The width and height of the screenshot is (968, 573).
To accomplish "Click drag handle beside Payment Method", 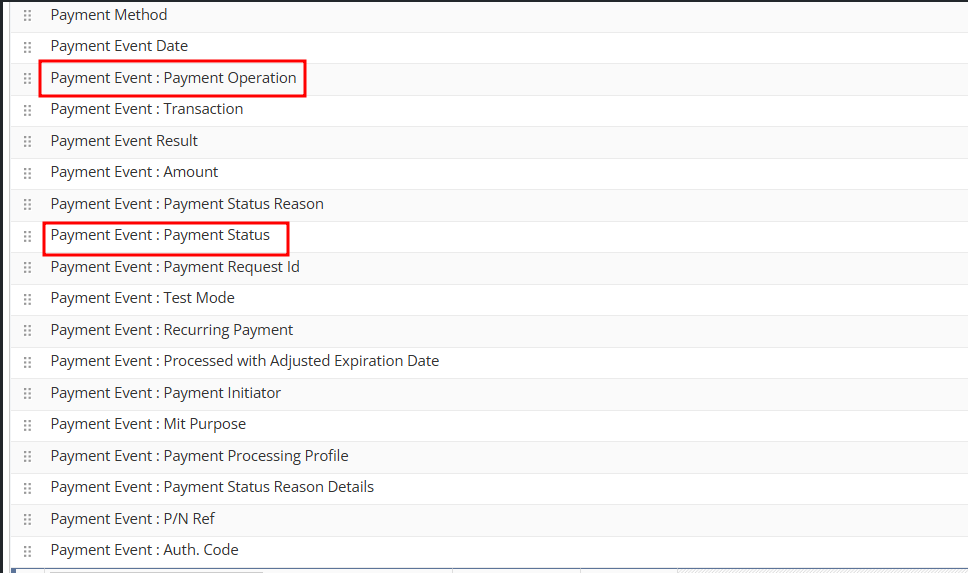I will click(x=28, y=15).
